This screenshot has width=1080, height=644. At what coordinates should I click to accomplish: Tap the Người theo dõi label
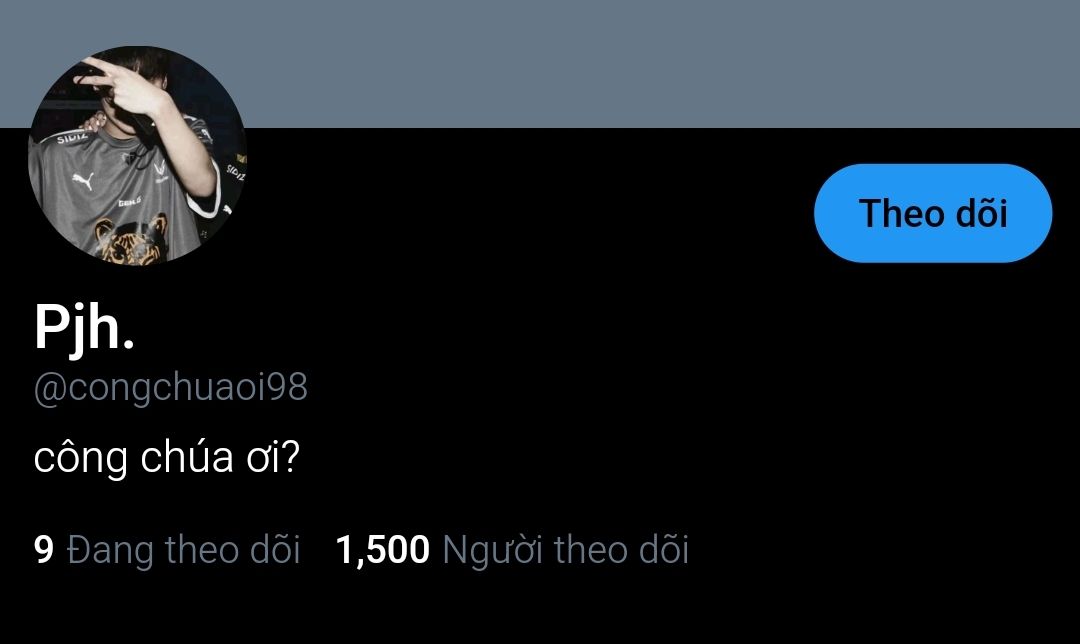click(x=565, y=550)
